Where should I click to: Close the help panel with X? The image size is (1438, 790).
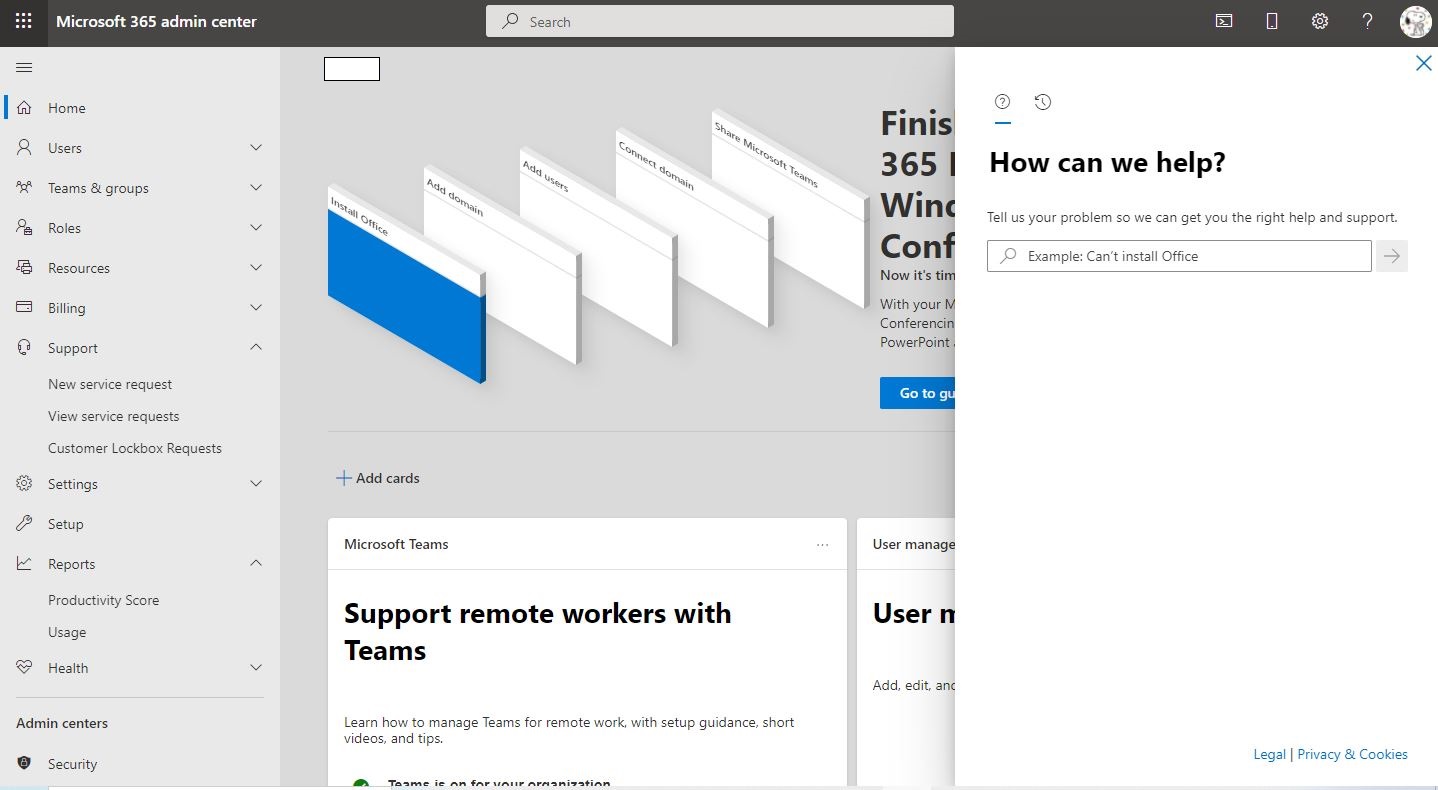(1423, 63)
